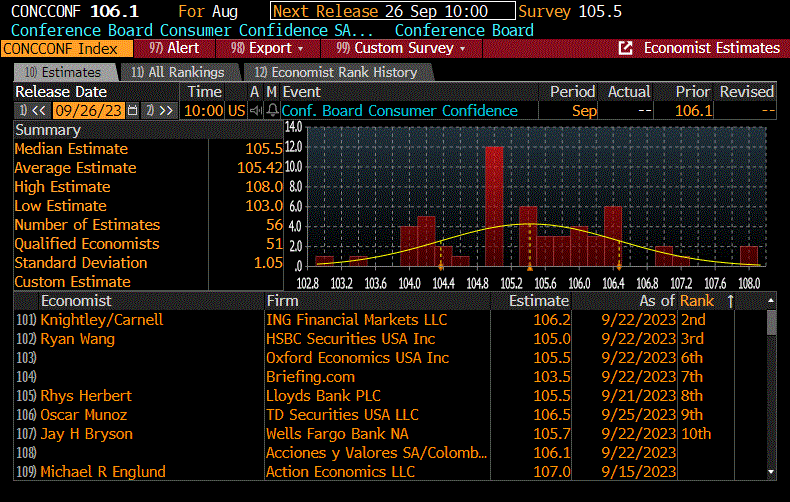Open the Alert button
The image size is (790, 502).
tap(174, 48)
